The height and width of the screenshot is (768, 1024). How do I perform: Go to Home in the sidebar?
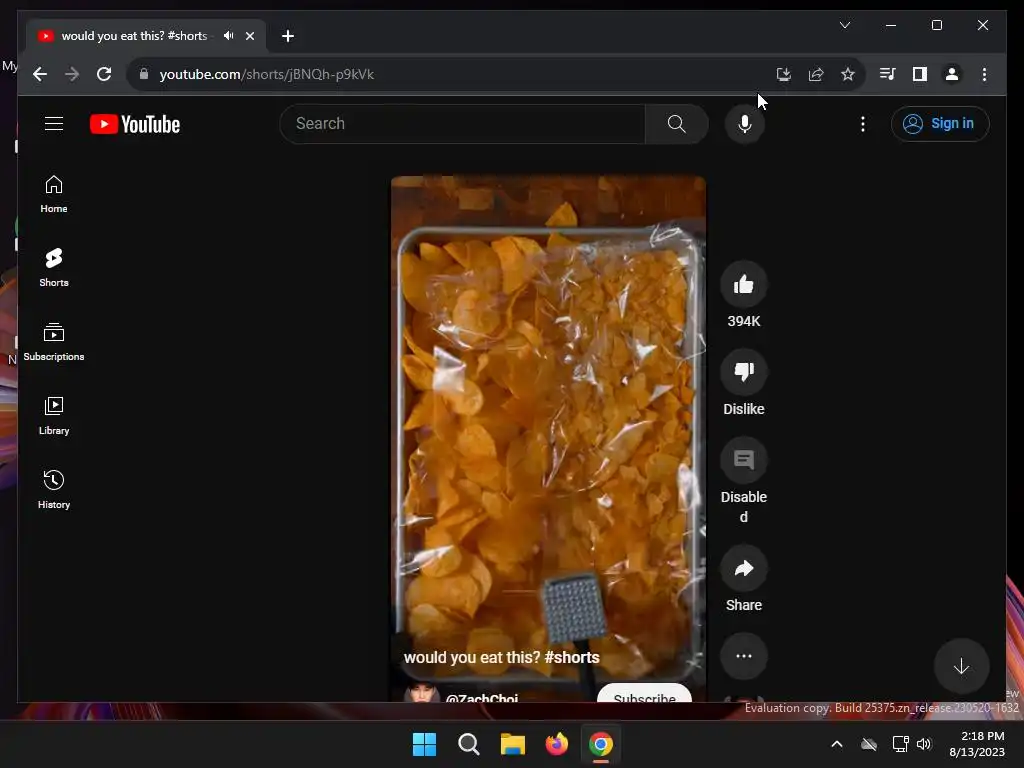coord(54,194)
